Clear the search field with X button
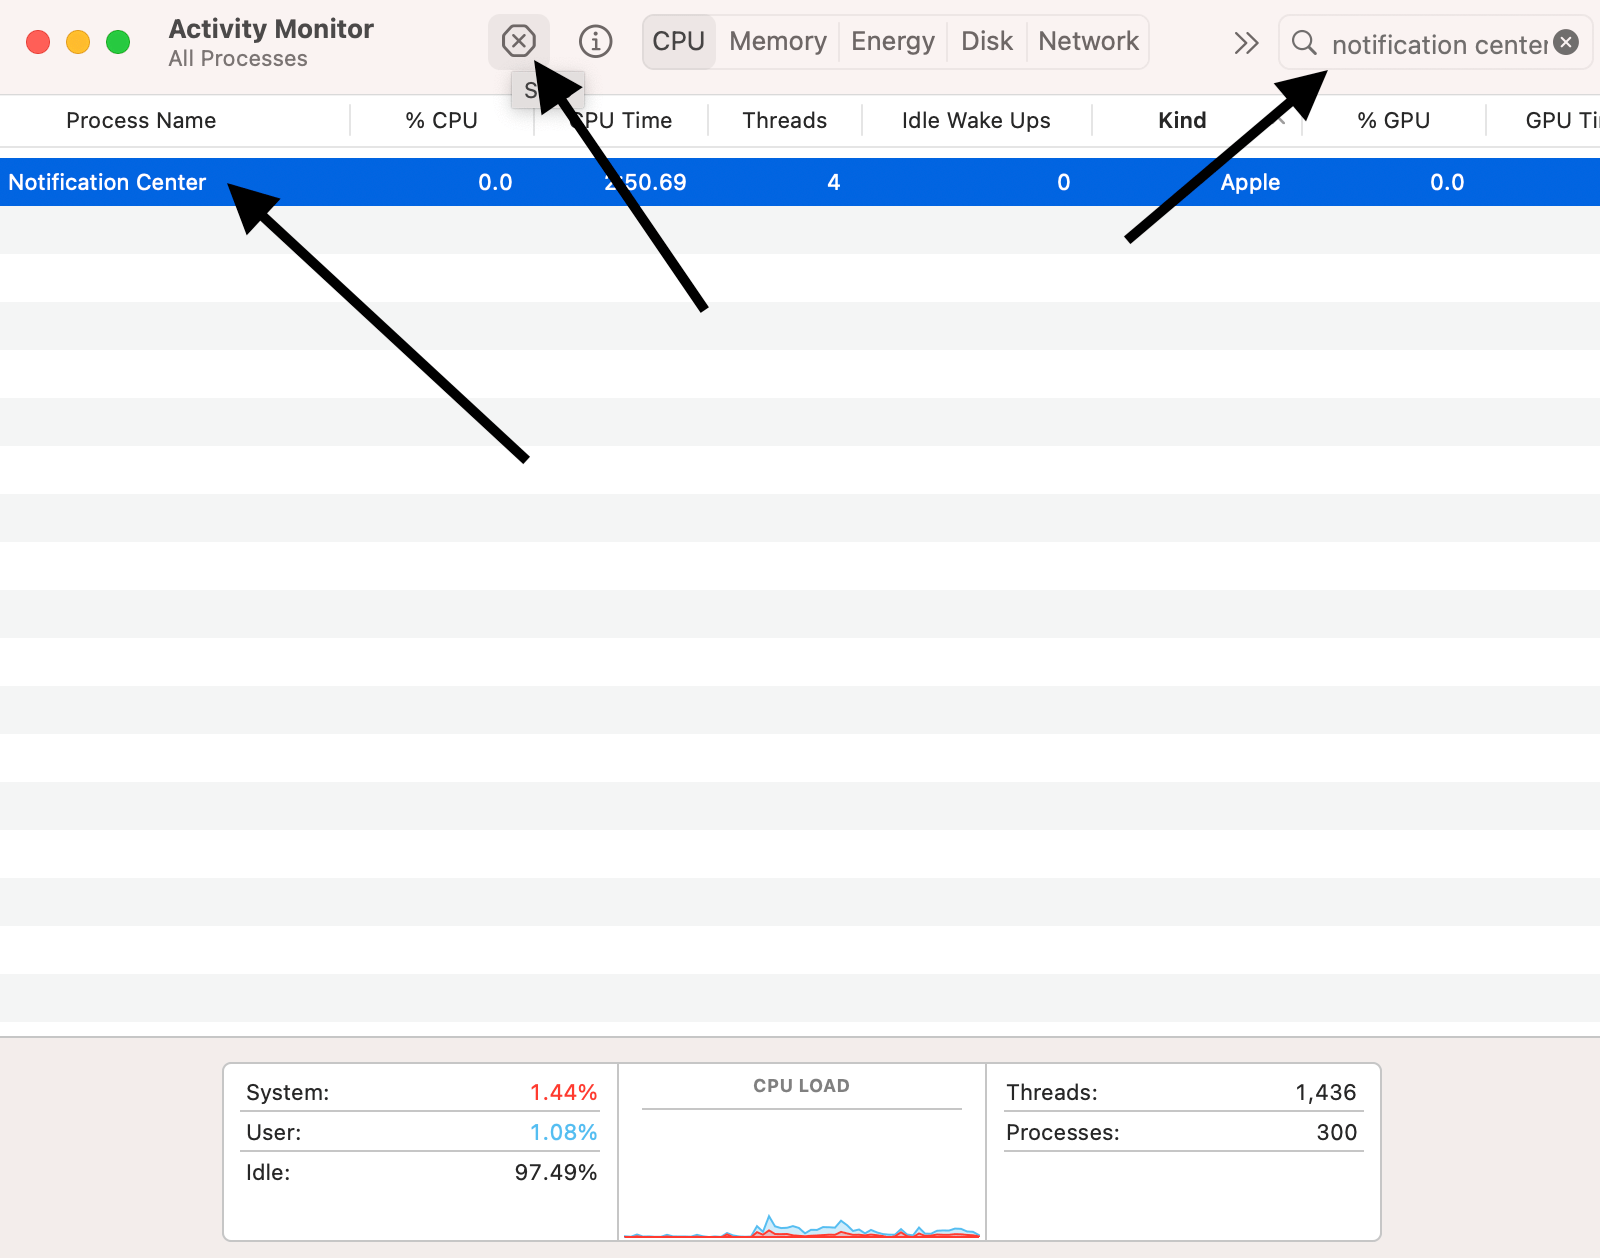Screen dimensions: 1600x1258 coord(1566,42)
